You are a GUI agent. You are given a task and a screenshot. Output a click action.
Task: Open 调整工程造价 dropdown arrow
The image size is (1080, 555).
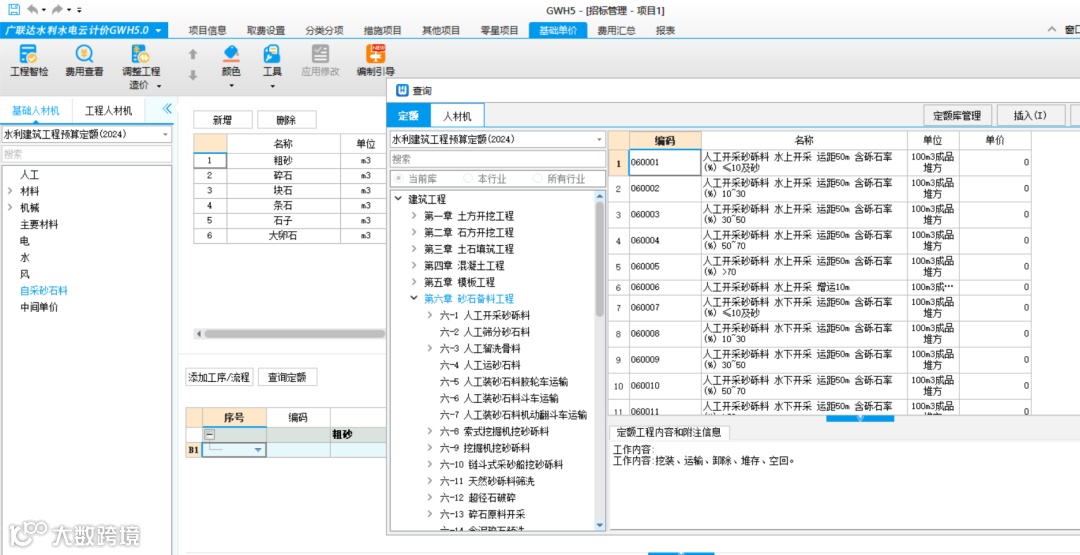point(159,86)
